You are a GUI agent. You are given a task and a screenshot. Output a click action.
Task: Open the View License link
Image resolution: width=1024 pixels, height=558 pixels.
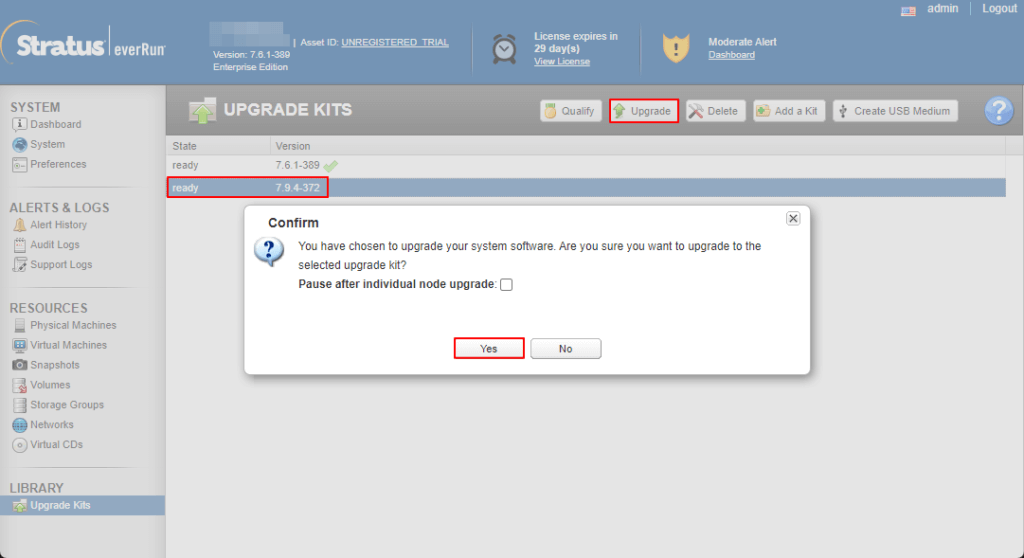click(562, 61)
